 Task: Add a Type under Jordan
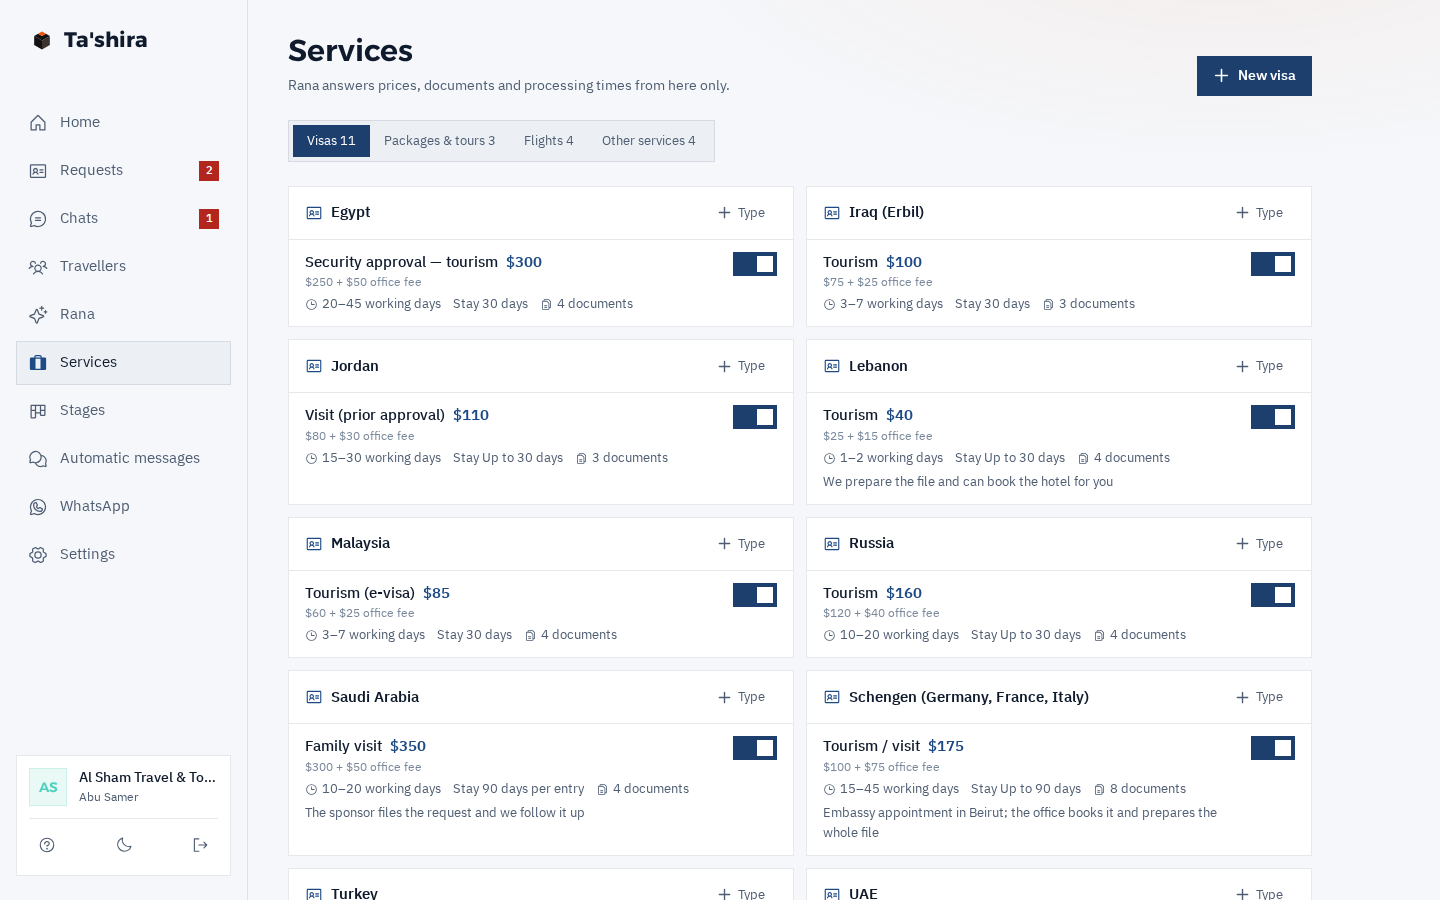click(742, 366)
